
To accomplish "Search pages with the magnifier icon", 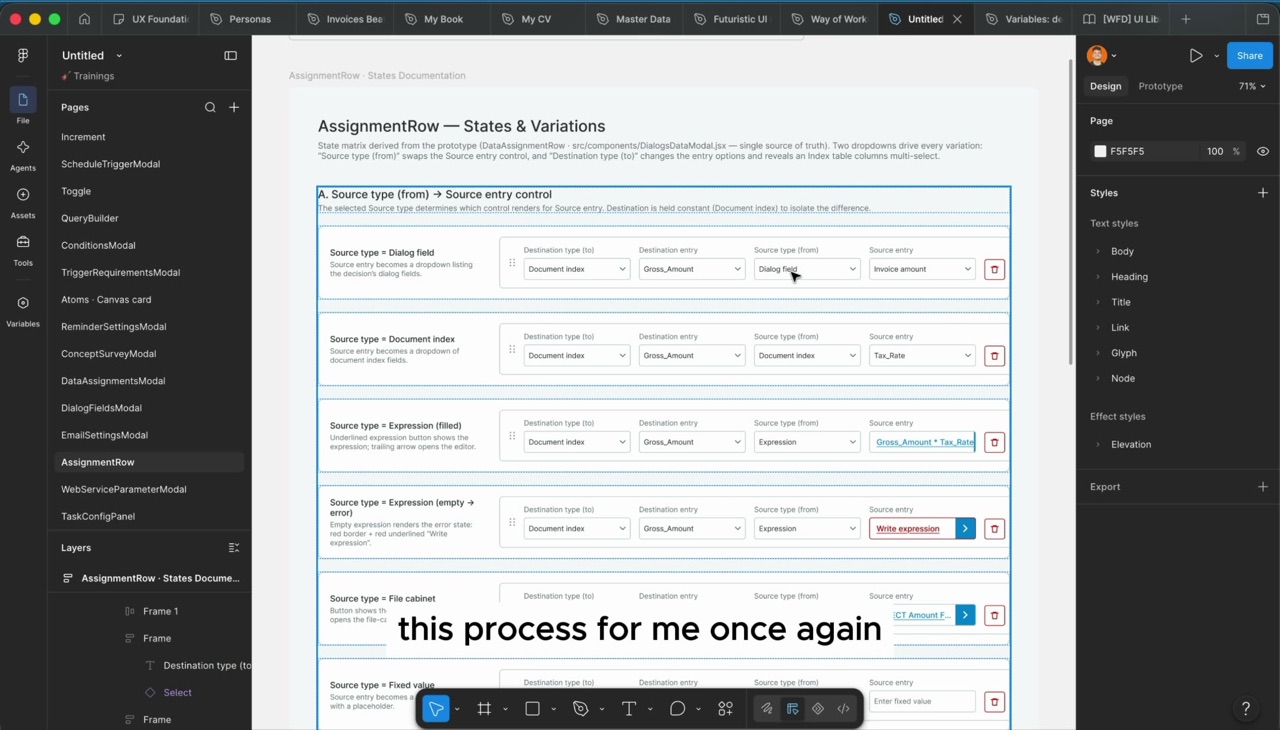I will pyautogui.click(x=210, y=107).
